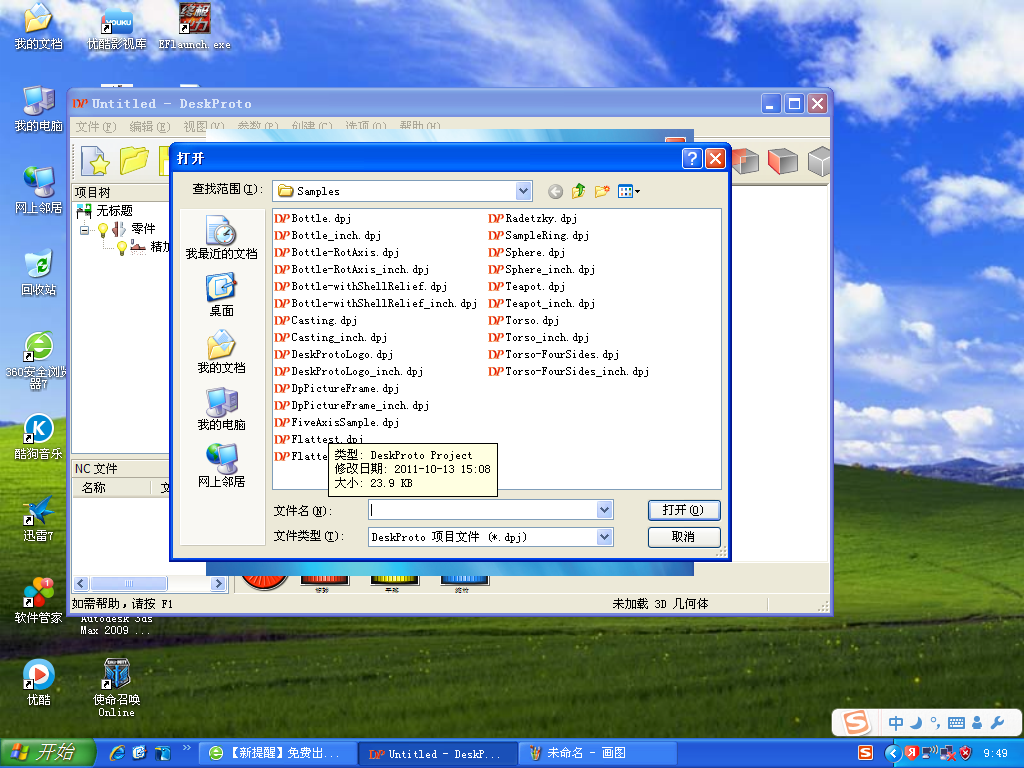Open the Kugou music (酷狗音乐) desktop icon
Viewport: 1024px width, 768px height.
point(39,436)
